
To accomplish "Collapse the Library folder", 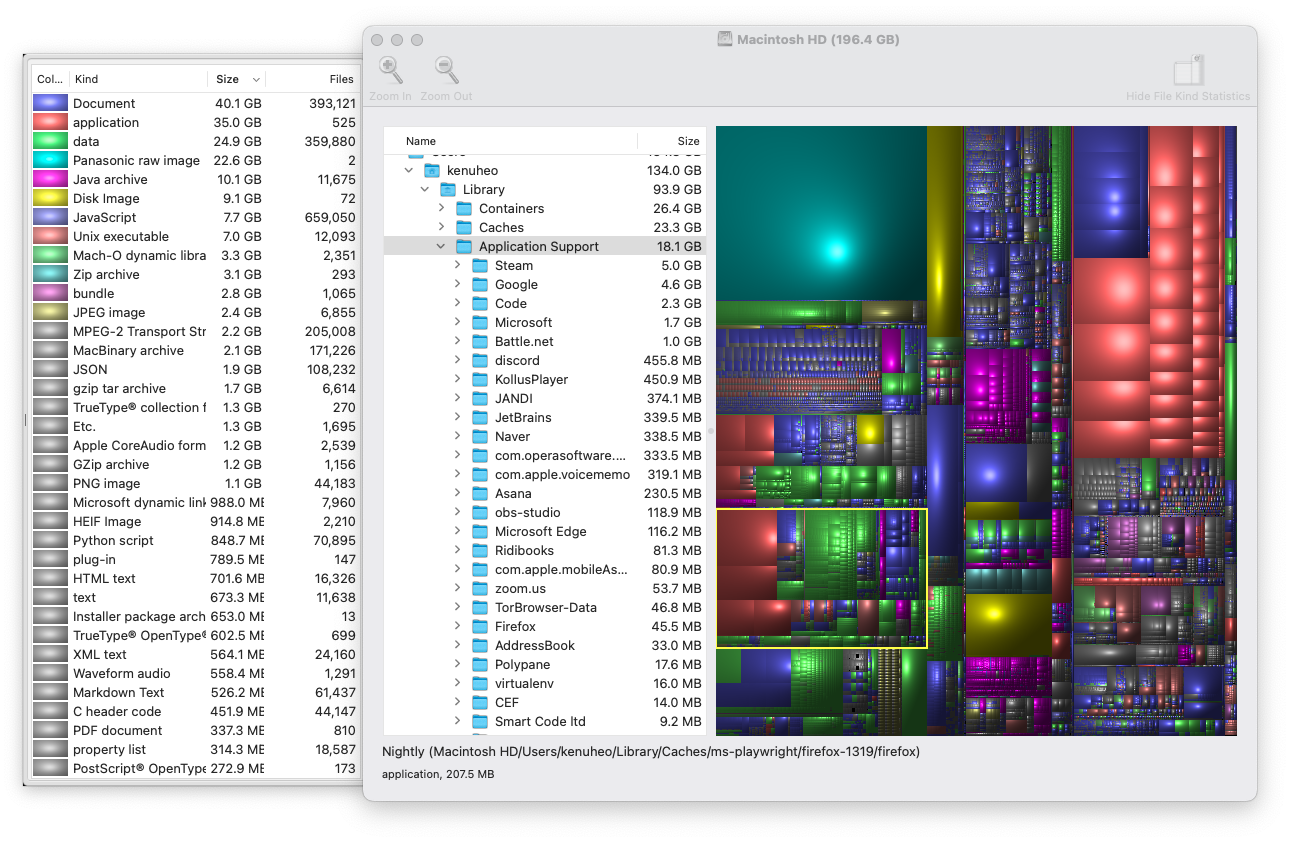I will click(424, 190).
